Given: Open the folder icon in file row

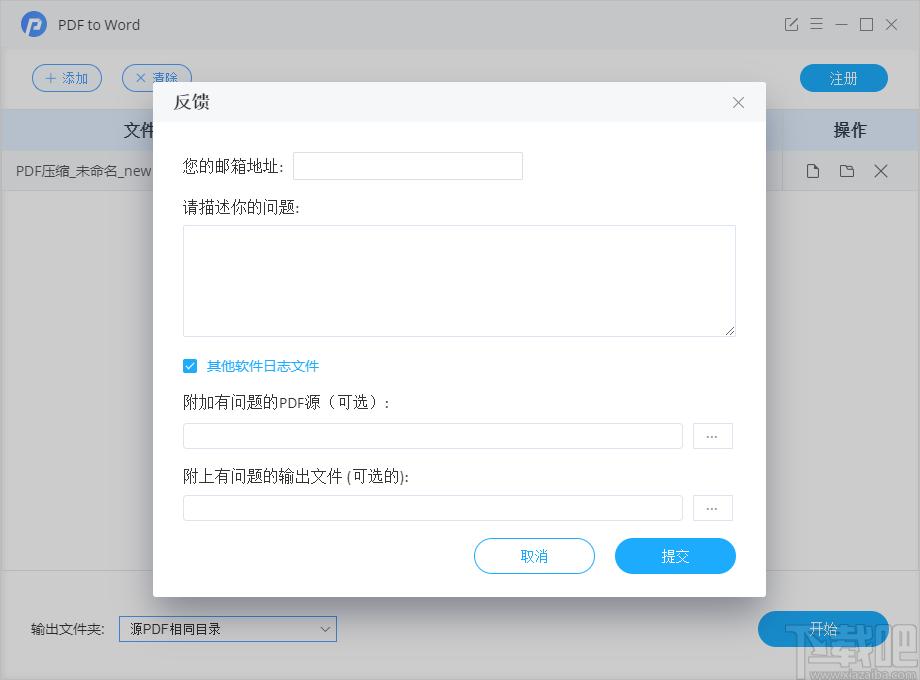Looking at the screenshot, I should pos(847,171).
